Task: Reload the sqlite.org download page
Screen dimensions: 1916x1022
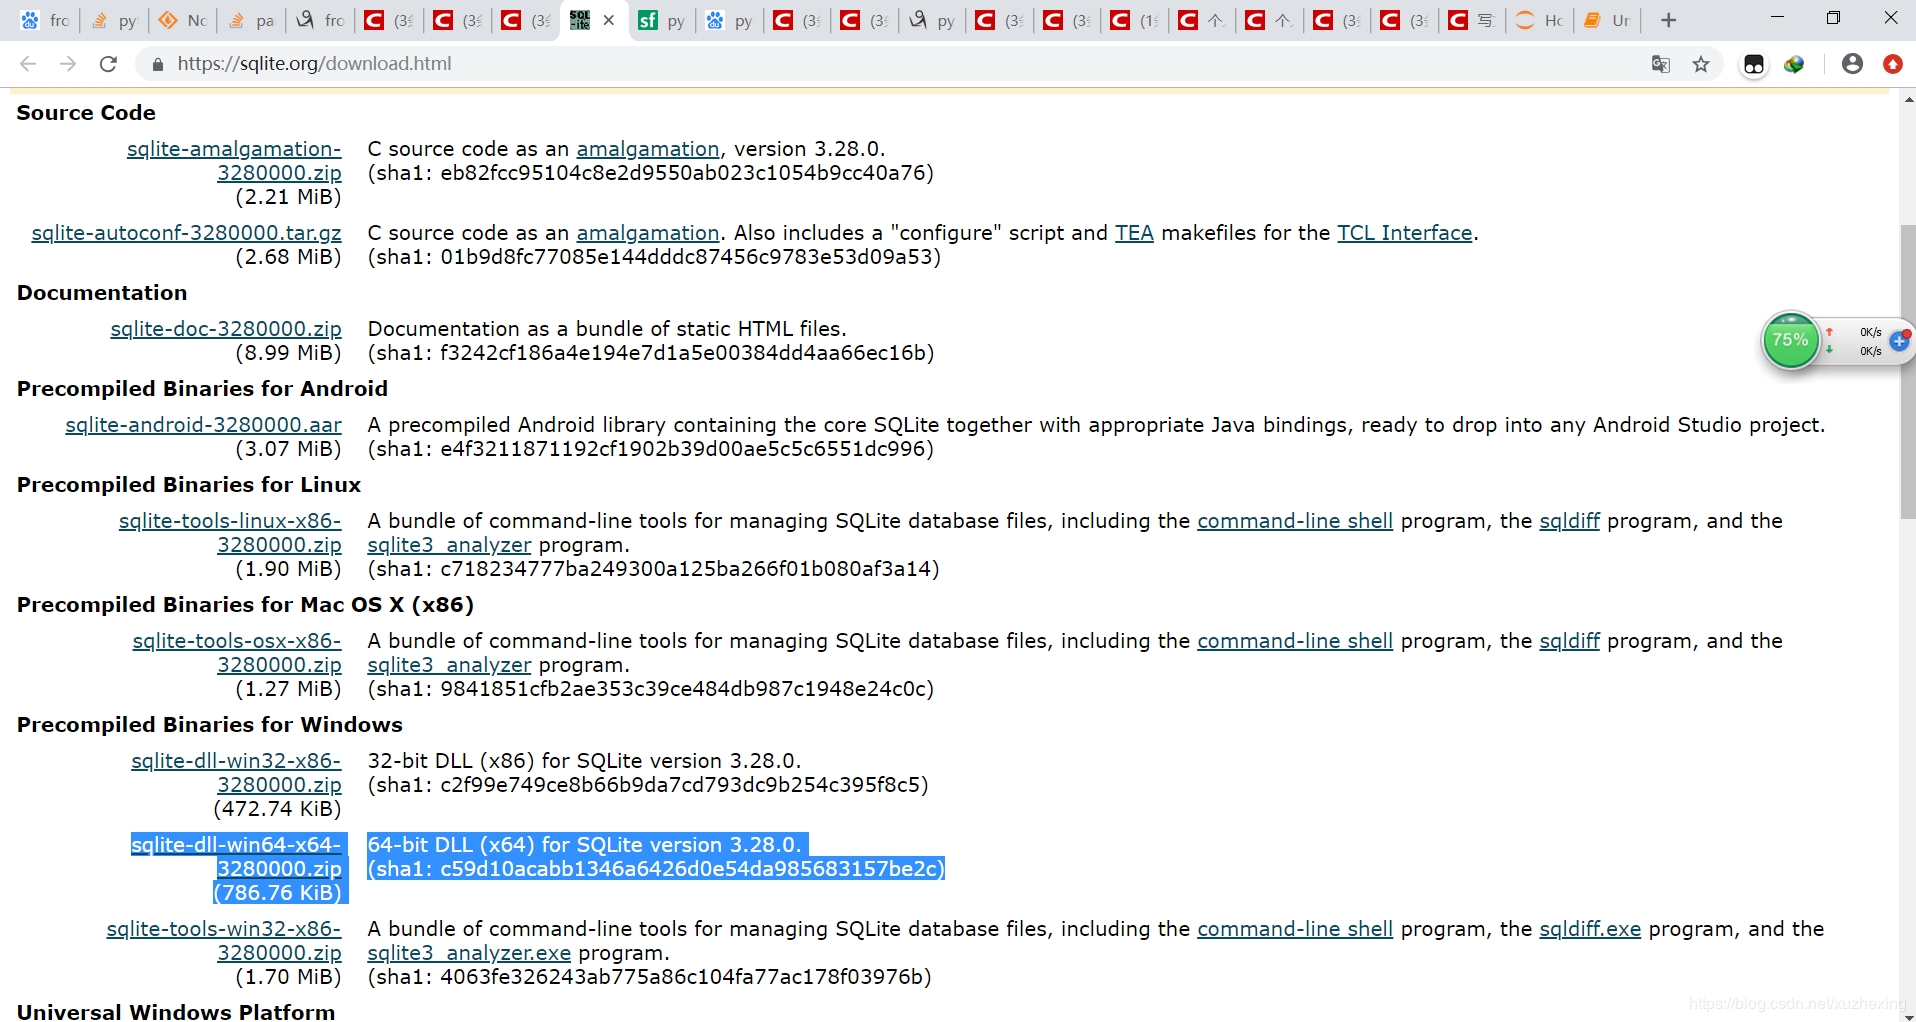Action: pos(108,64)
